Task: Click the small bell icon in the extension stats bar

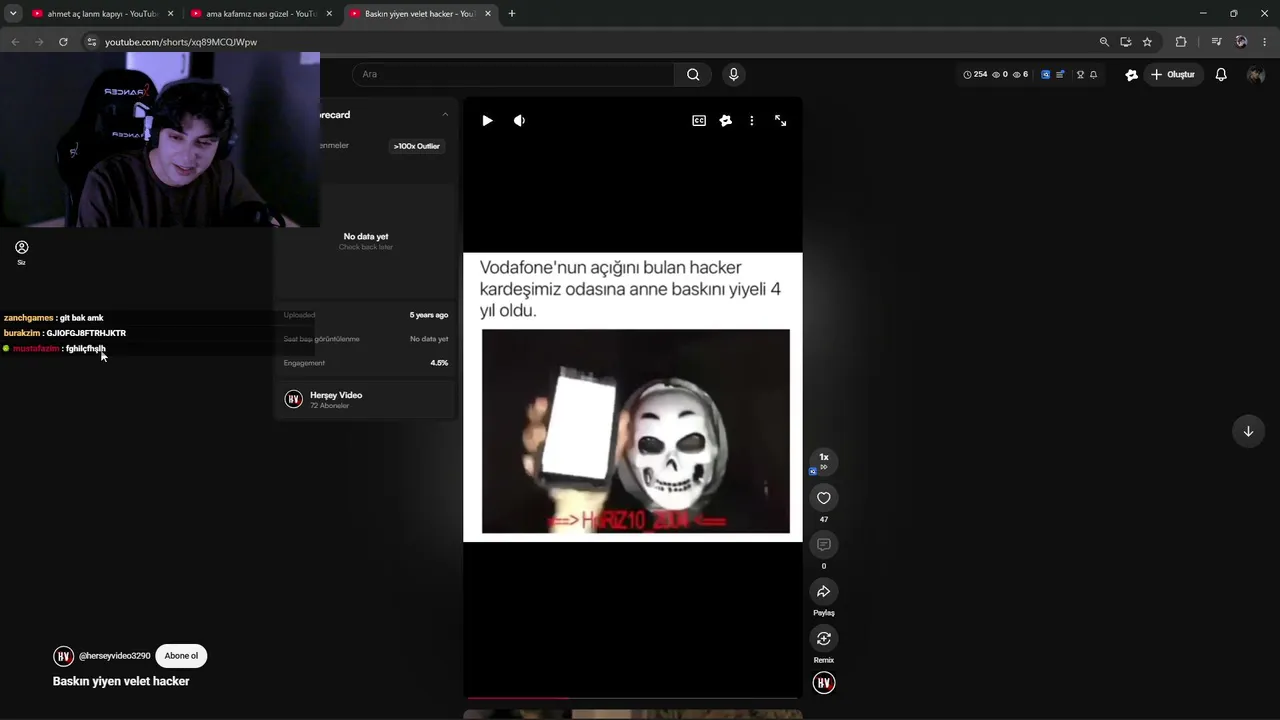Action: pyautogui.click(x=1094, y=75)
